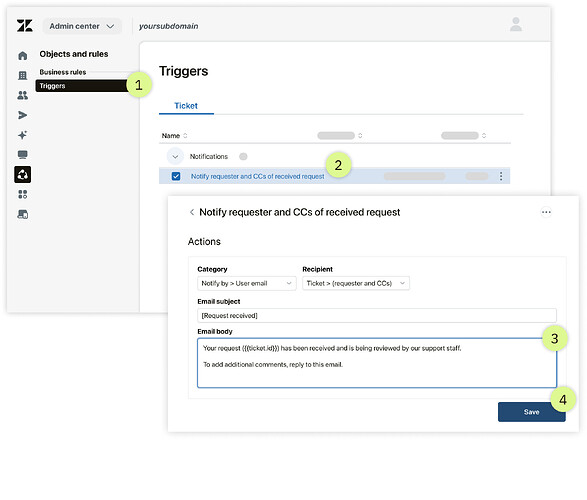Select the Ticket tab
This screenshot has height=500, width=587.
tap(186, 106)
